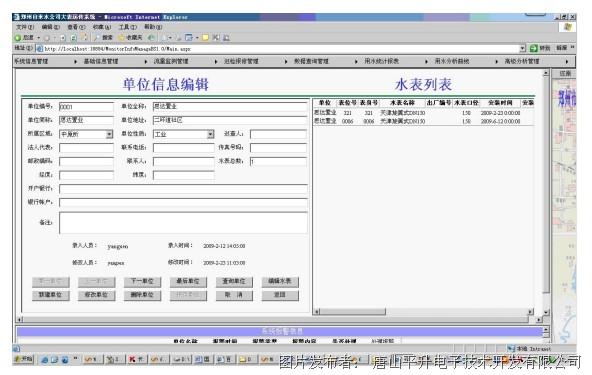The image size is (592, 375).
Task: Click the Windows Start button
Action: 24,359
